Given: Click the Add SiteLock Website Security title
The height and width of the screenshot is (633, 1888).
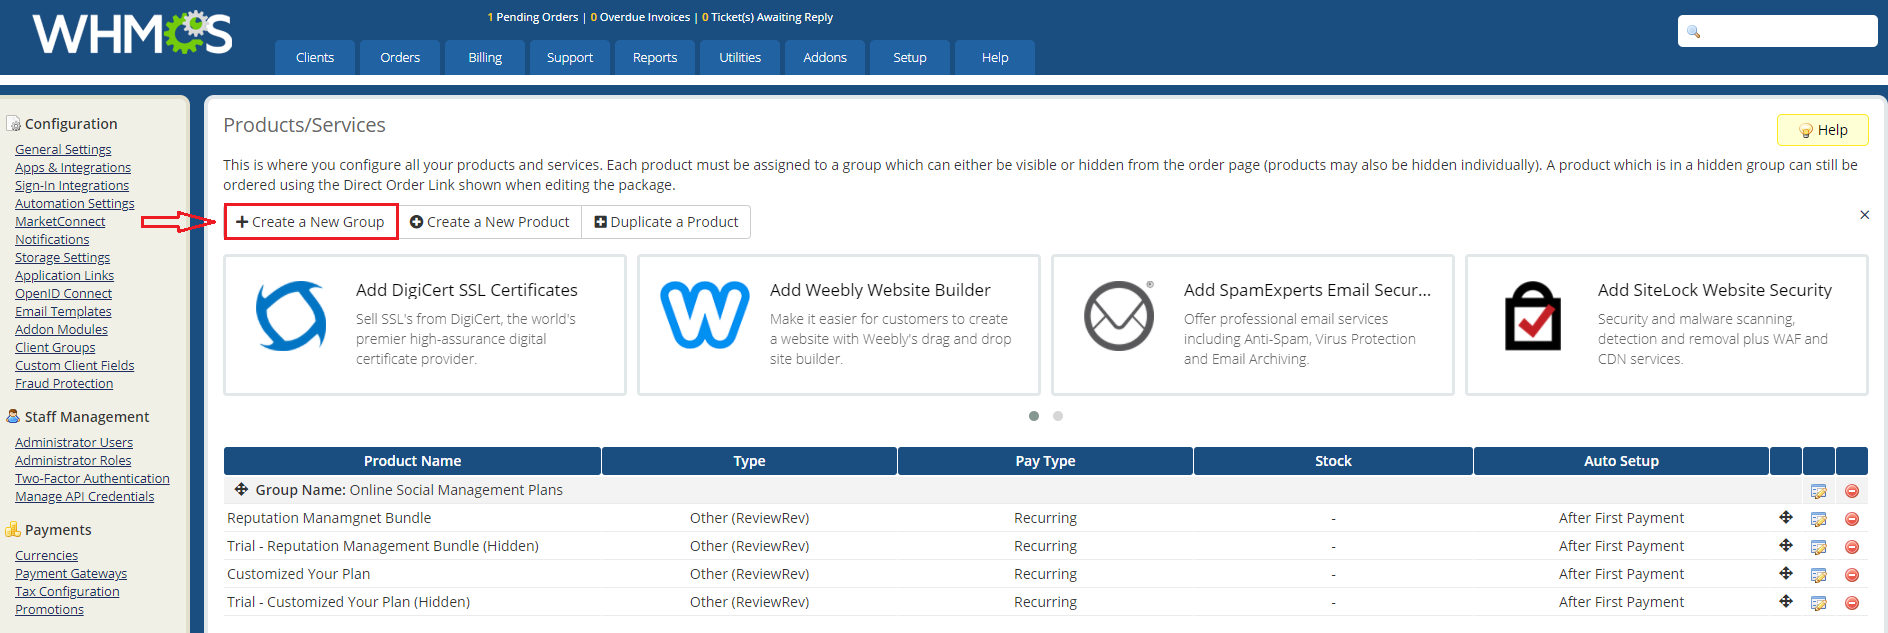Looking at the screenshot, I should [x=1715, y=290].
